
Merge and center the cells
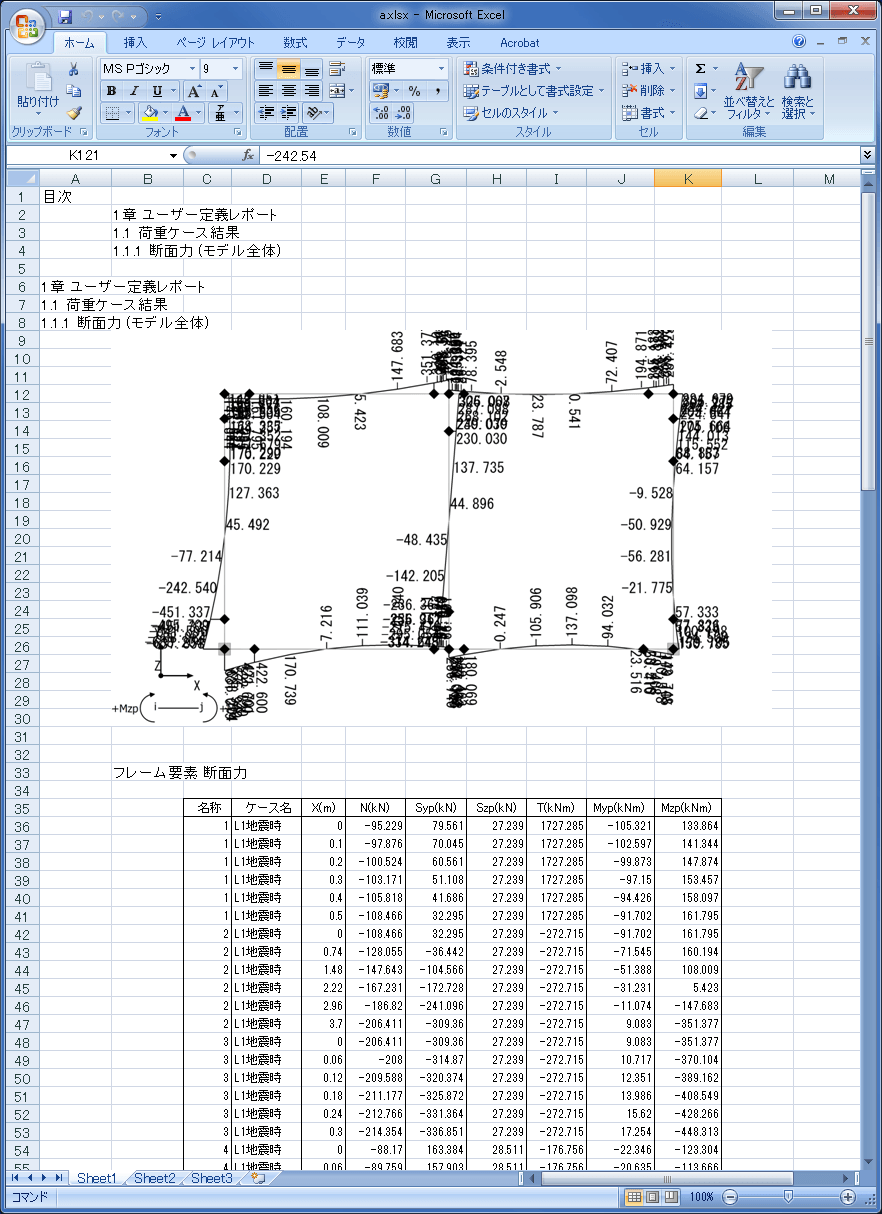coord(337,91)
